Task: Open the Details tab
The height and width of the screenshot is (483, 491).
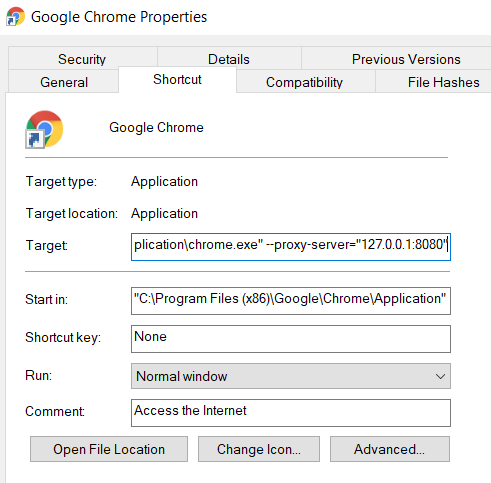Action: point(229,59)
